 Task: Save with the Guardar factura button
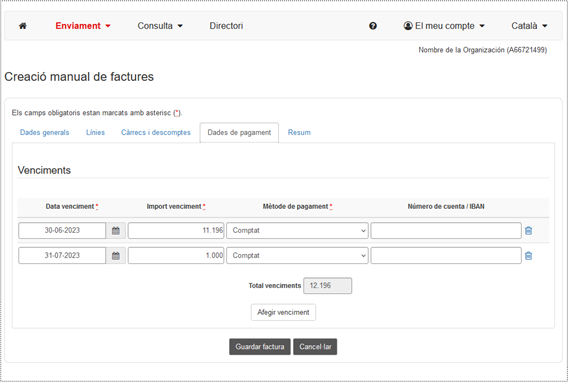[260, 347]
